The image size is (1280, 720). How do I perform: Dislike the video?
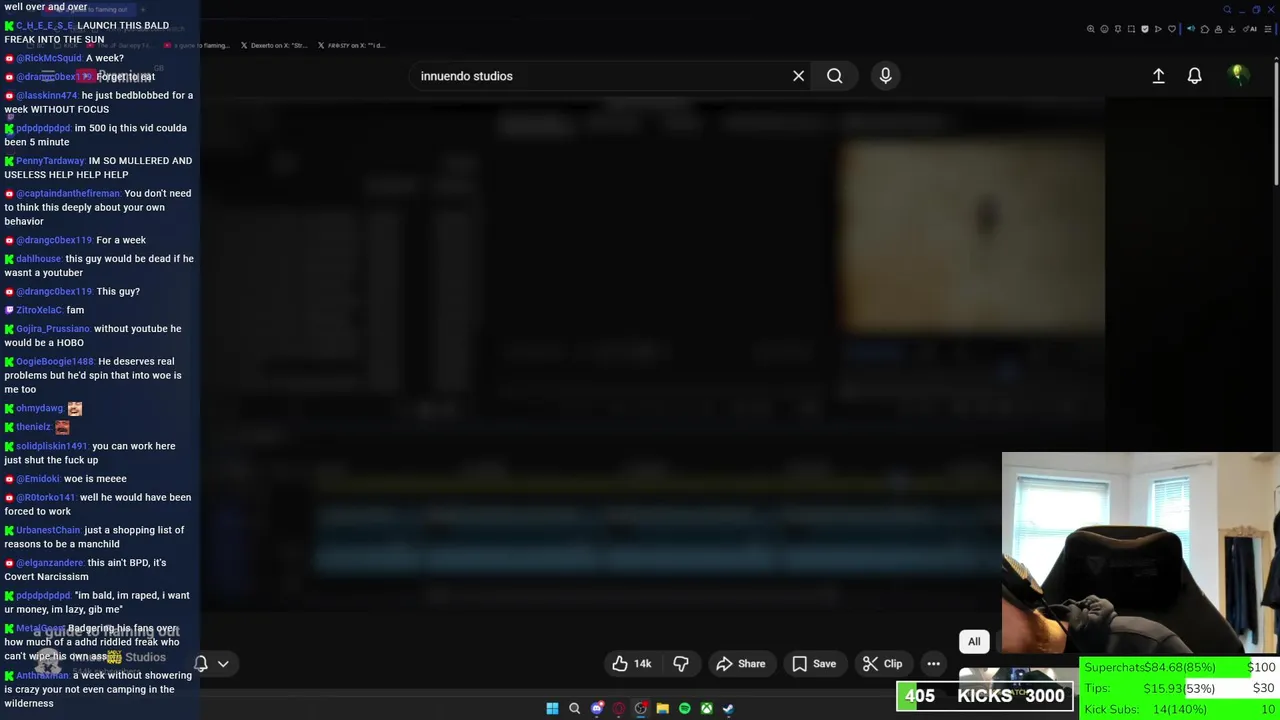click(681, 664)
